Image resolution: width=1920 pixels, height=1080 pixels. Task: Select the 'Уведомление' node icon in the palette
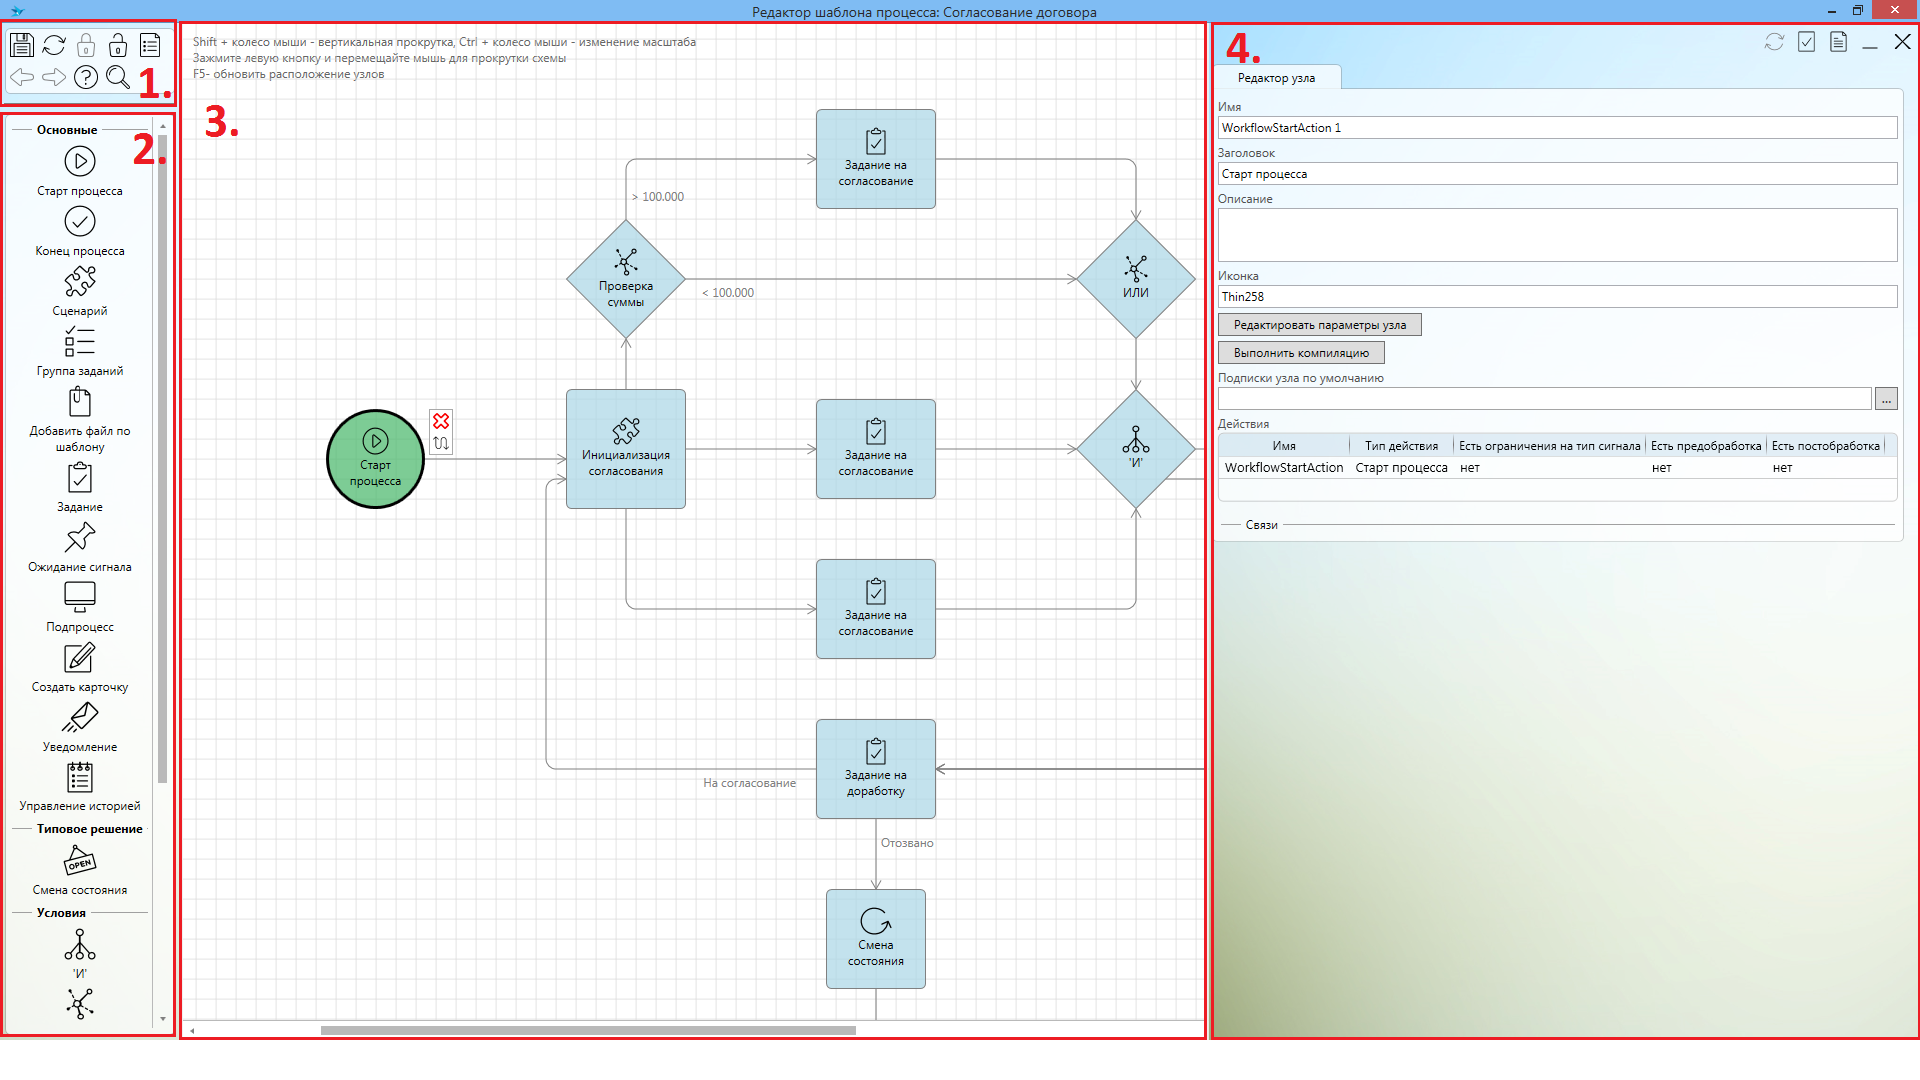[80, 718]
